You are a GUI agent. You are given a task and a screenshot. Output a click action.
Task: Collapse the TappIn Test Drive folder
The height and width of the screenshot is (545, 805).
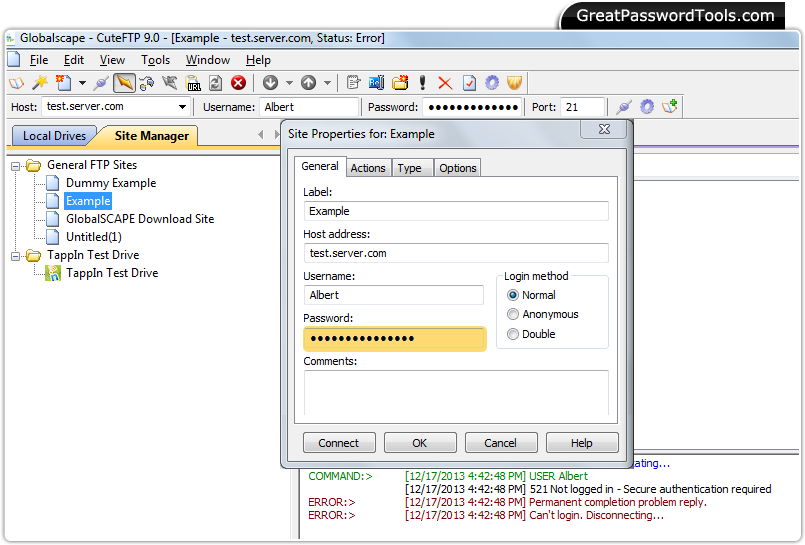click(15, 256)
